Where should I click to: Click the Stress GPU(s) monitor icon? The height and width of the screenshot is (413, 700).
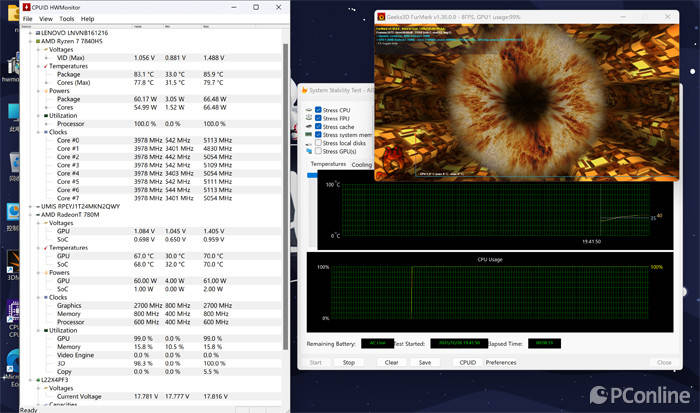click(308, 151)
